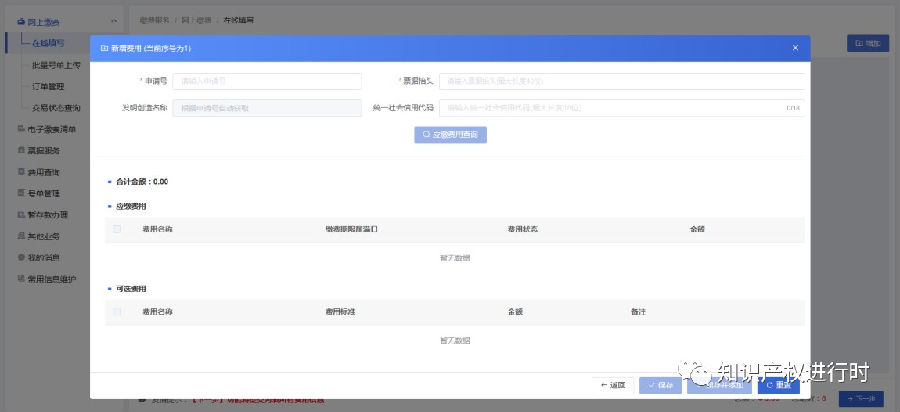The width and height of the screenshot is (900, 412).
Task: Click the 电子缴费清单 sidebar icon
Action: [21, 129]
